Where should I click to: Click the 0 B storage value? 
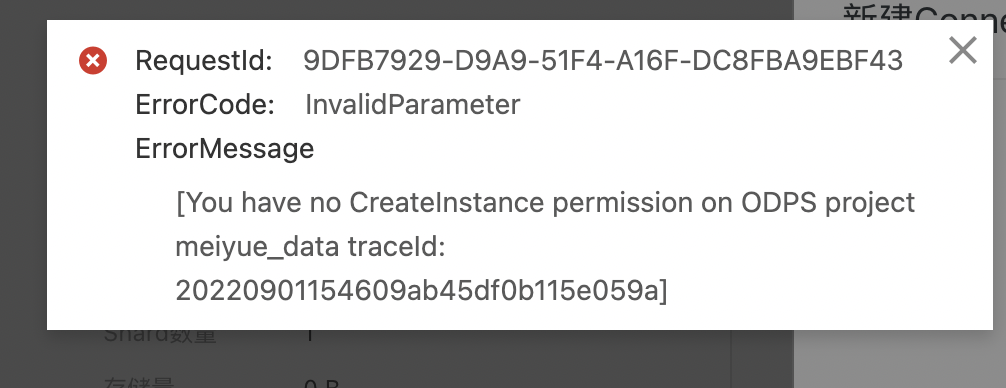[x=321, y=384]
